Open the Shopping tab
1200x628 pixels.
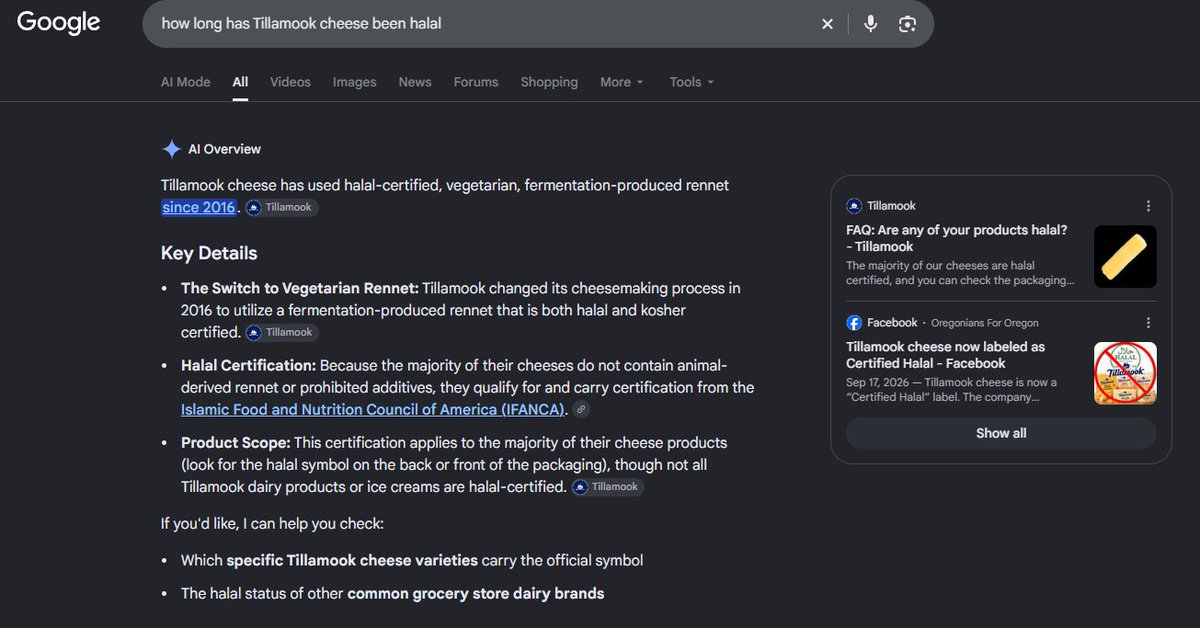[549, 82]
